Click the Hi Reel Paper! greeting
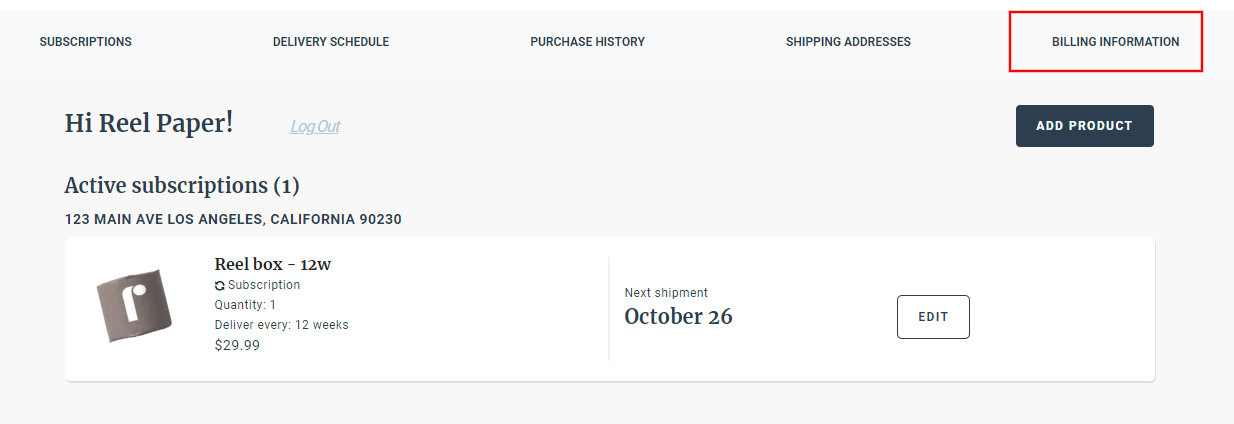Viewport: 1234px width, 424px height. point(149,123)
